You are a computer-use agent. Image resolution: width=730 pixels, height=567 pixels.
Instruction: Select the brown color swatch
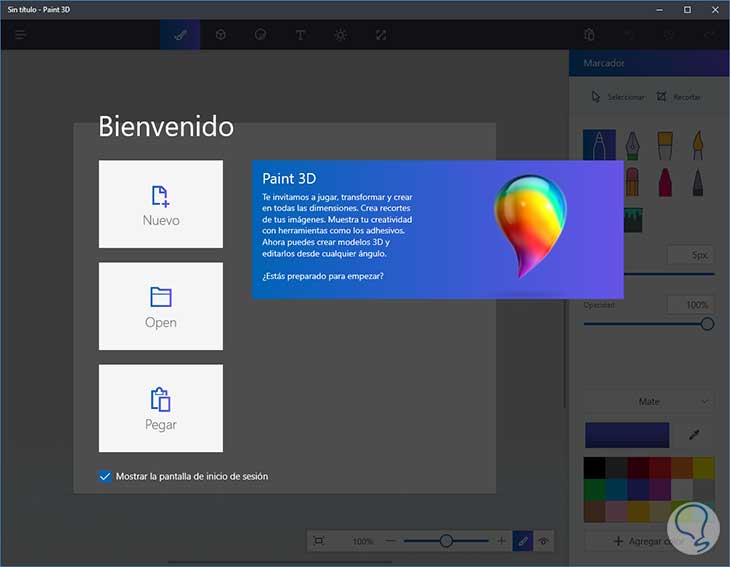[595, 511]
